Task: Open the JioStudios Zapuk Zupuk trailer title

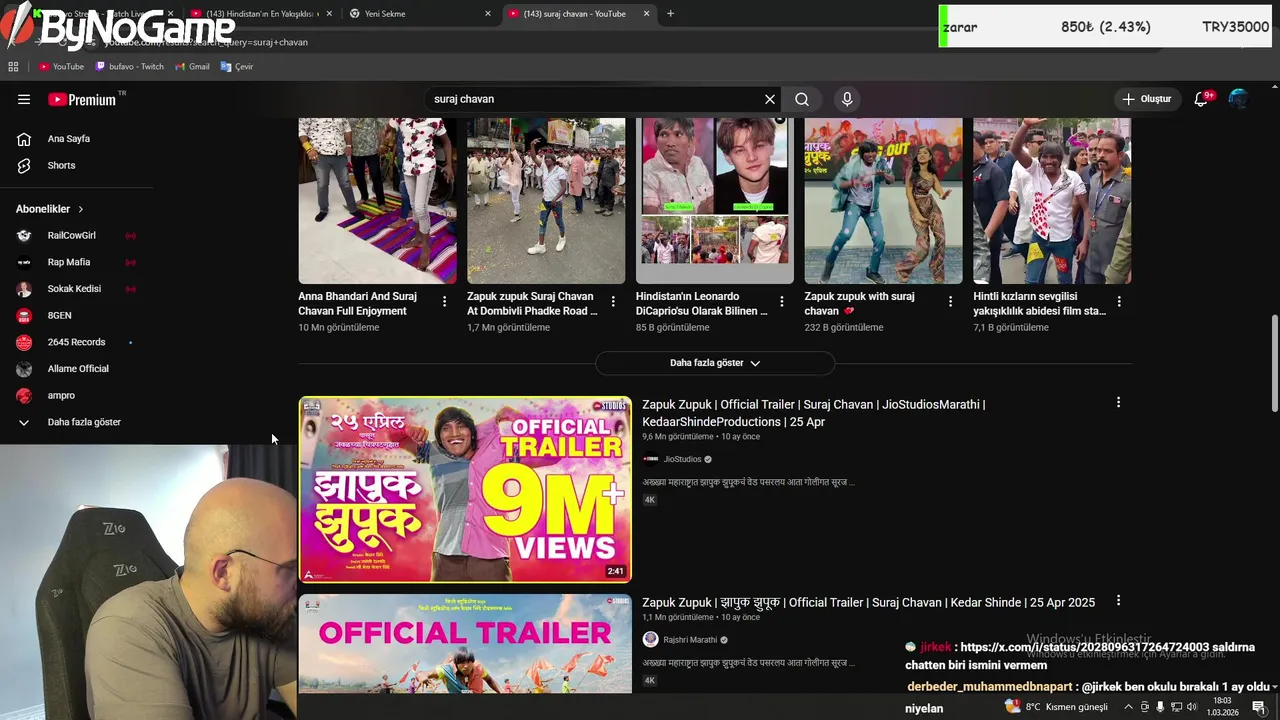Action: (814, 413)
